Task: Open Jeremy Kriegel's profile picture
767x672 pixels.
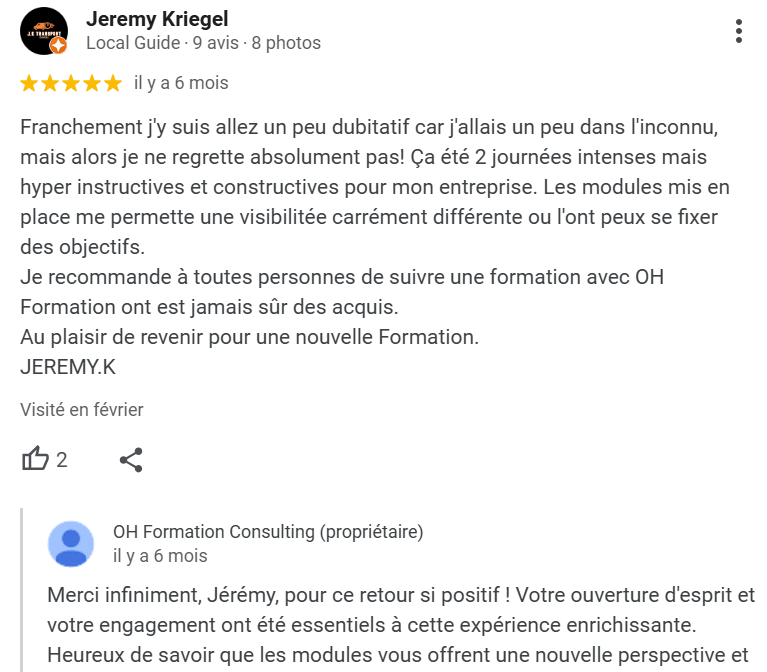Action: pyautogui.click(x=44, y=31)
